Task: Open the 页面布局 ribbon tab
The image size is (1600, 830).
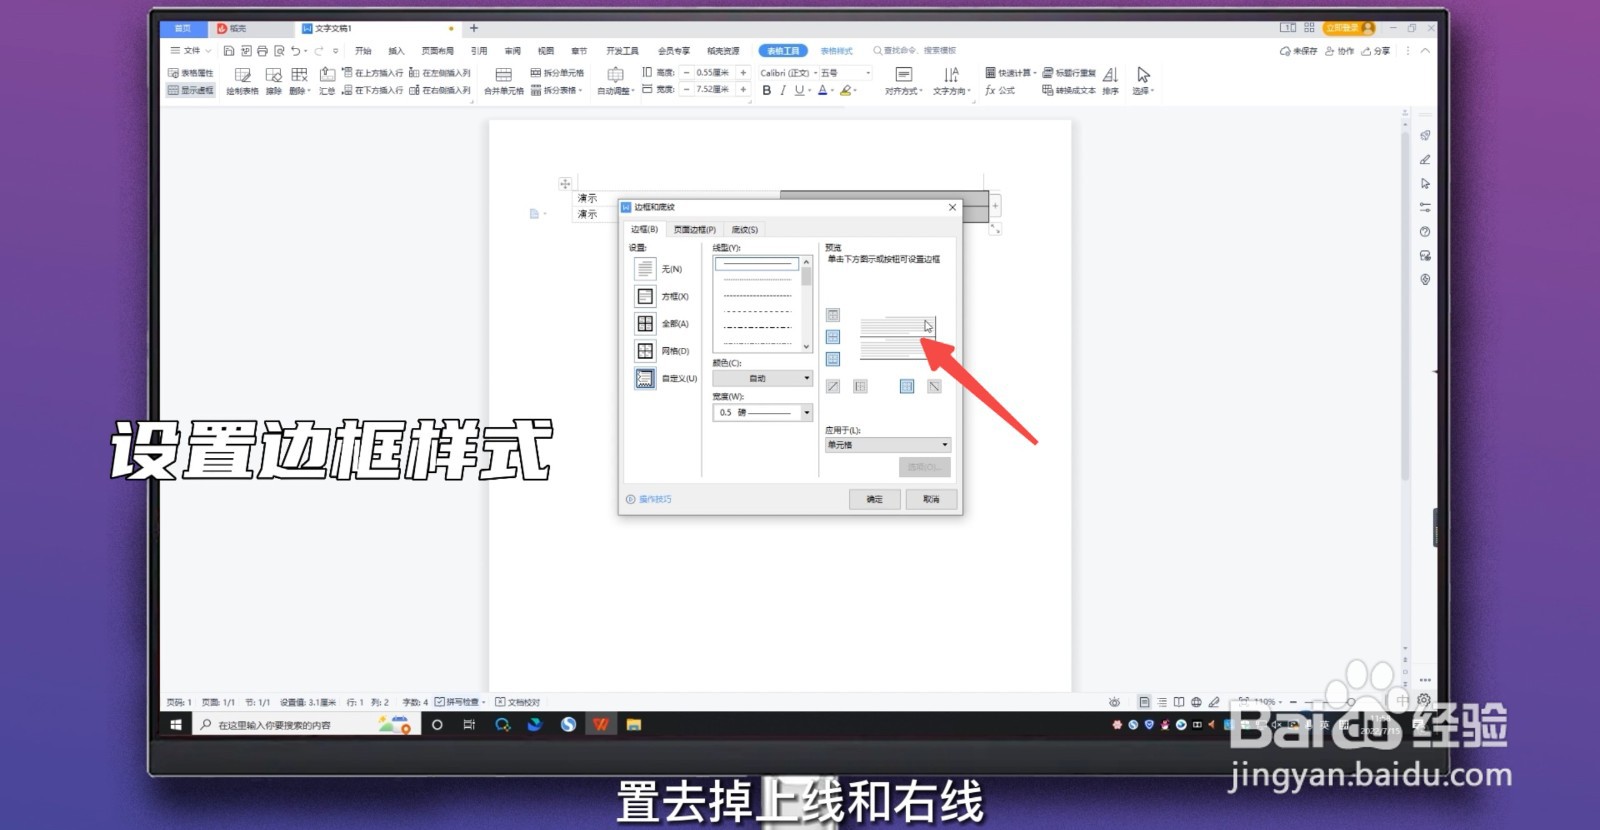Action: point(437,51)
